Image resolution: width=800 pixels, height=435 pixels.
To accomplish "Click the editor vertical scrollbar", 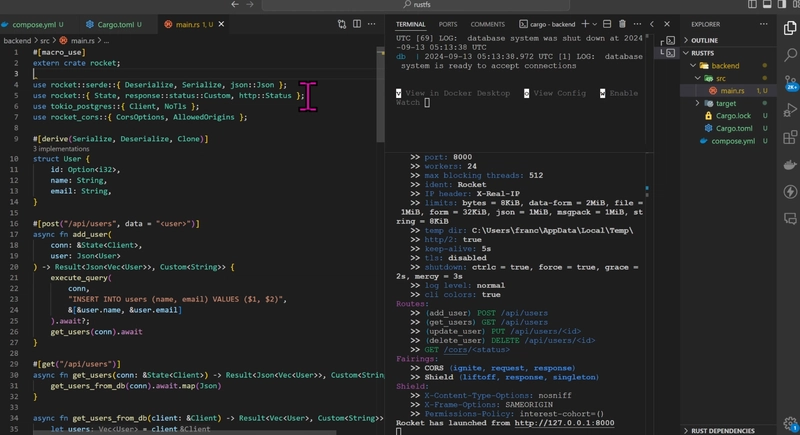I will click(380, 94).
